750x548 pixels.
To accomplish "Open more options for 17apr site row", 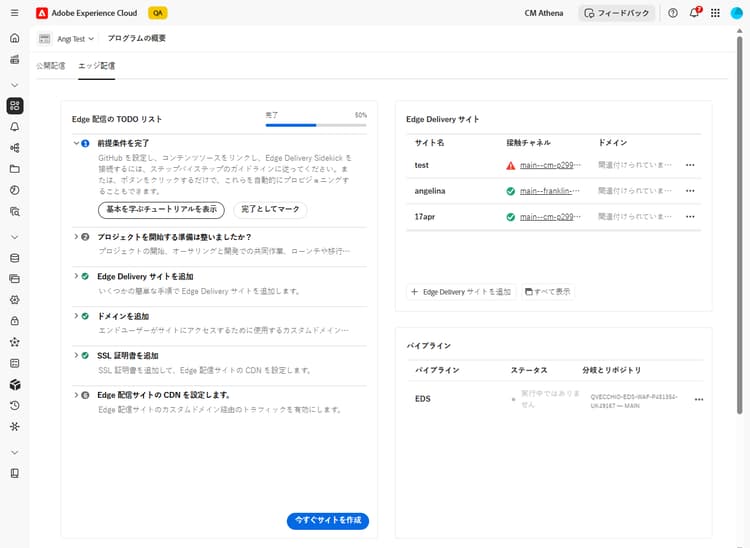I will [x=690, y=217].
